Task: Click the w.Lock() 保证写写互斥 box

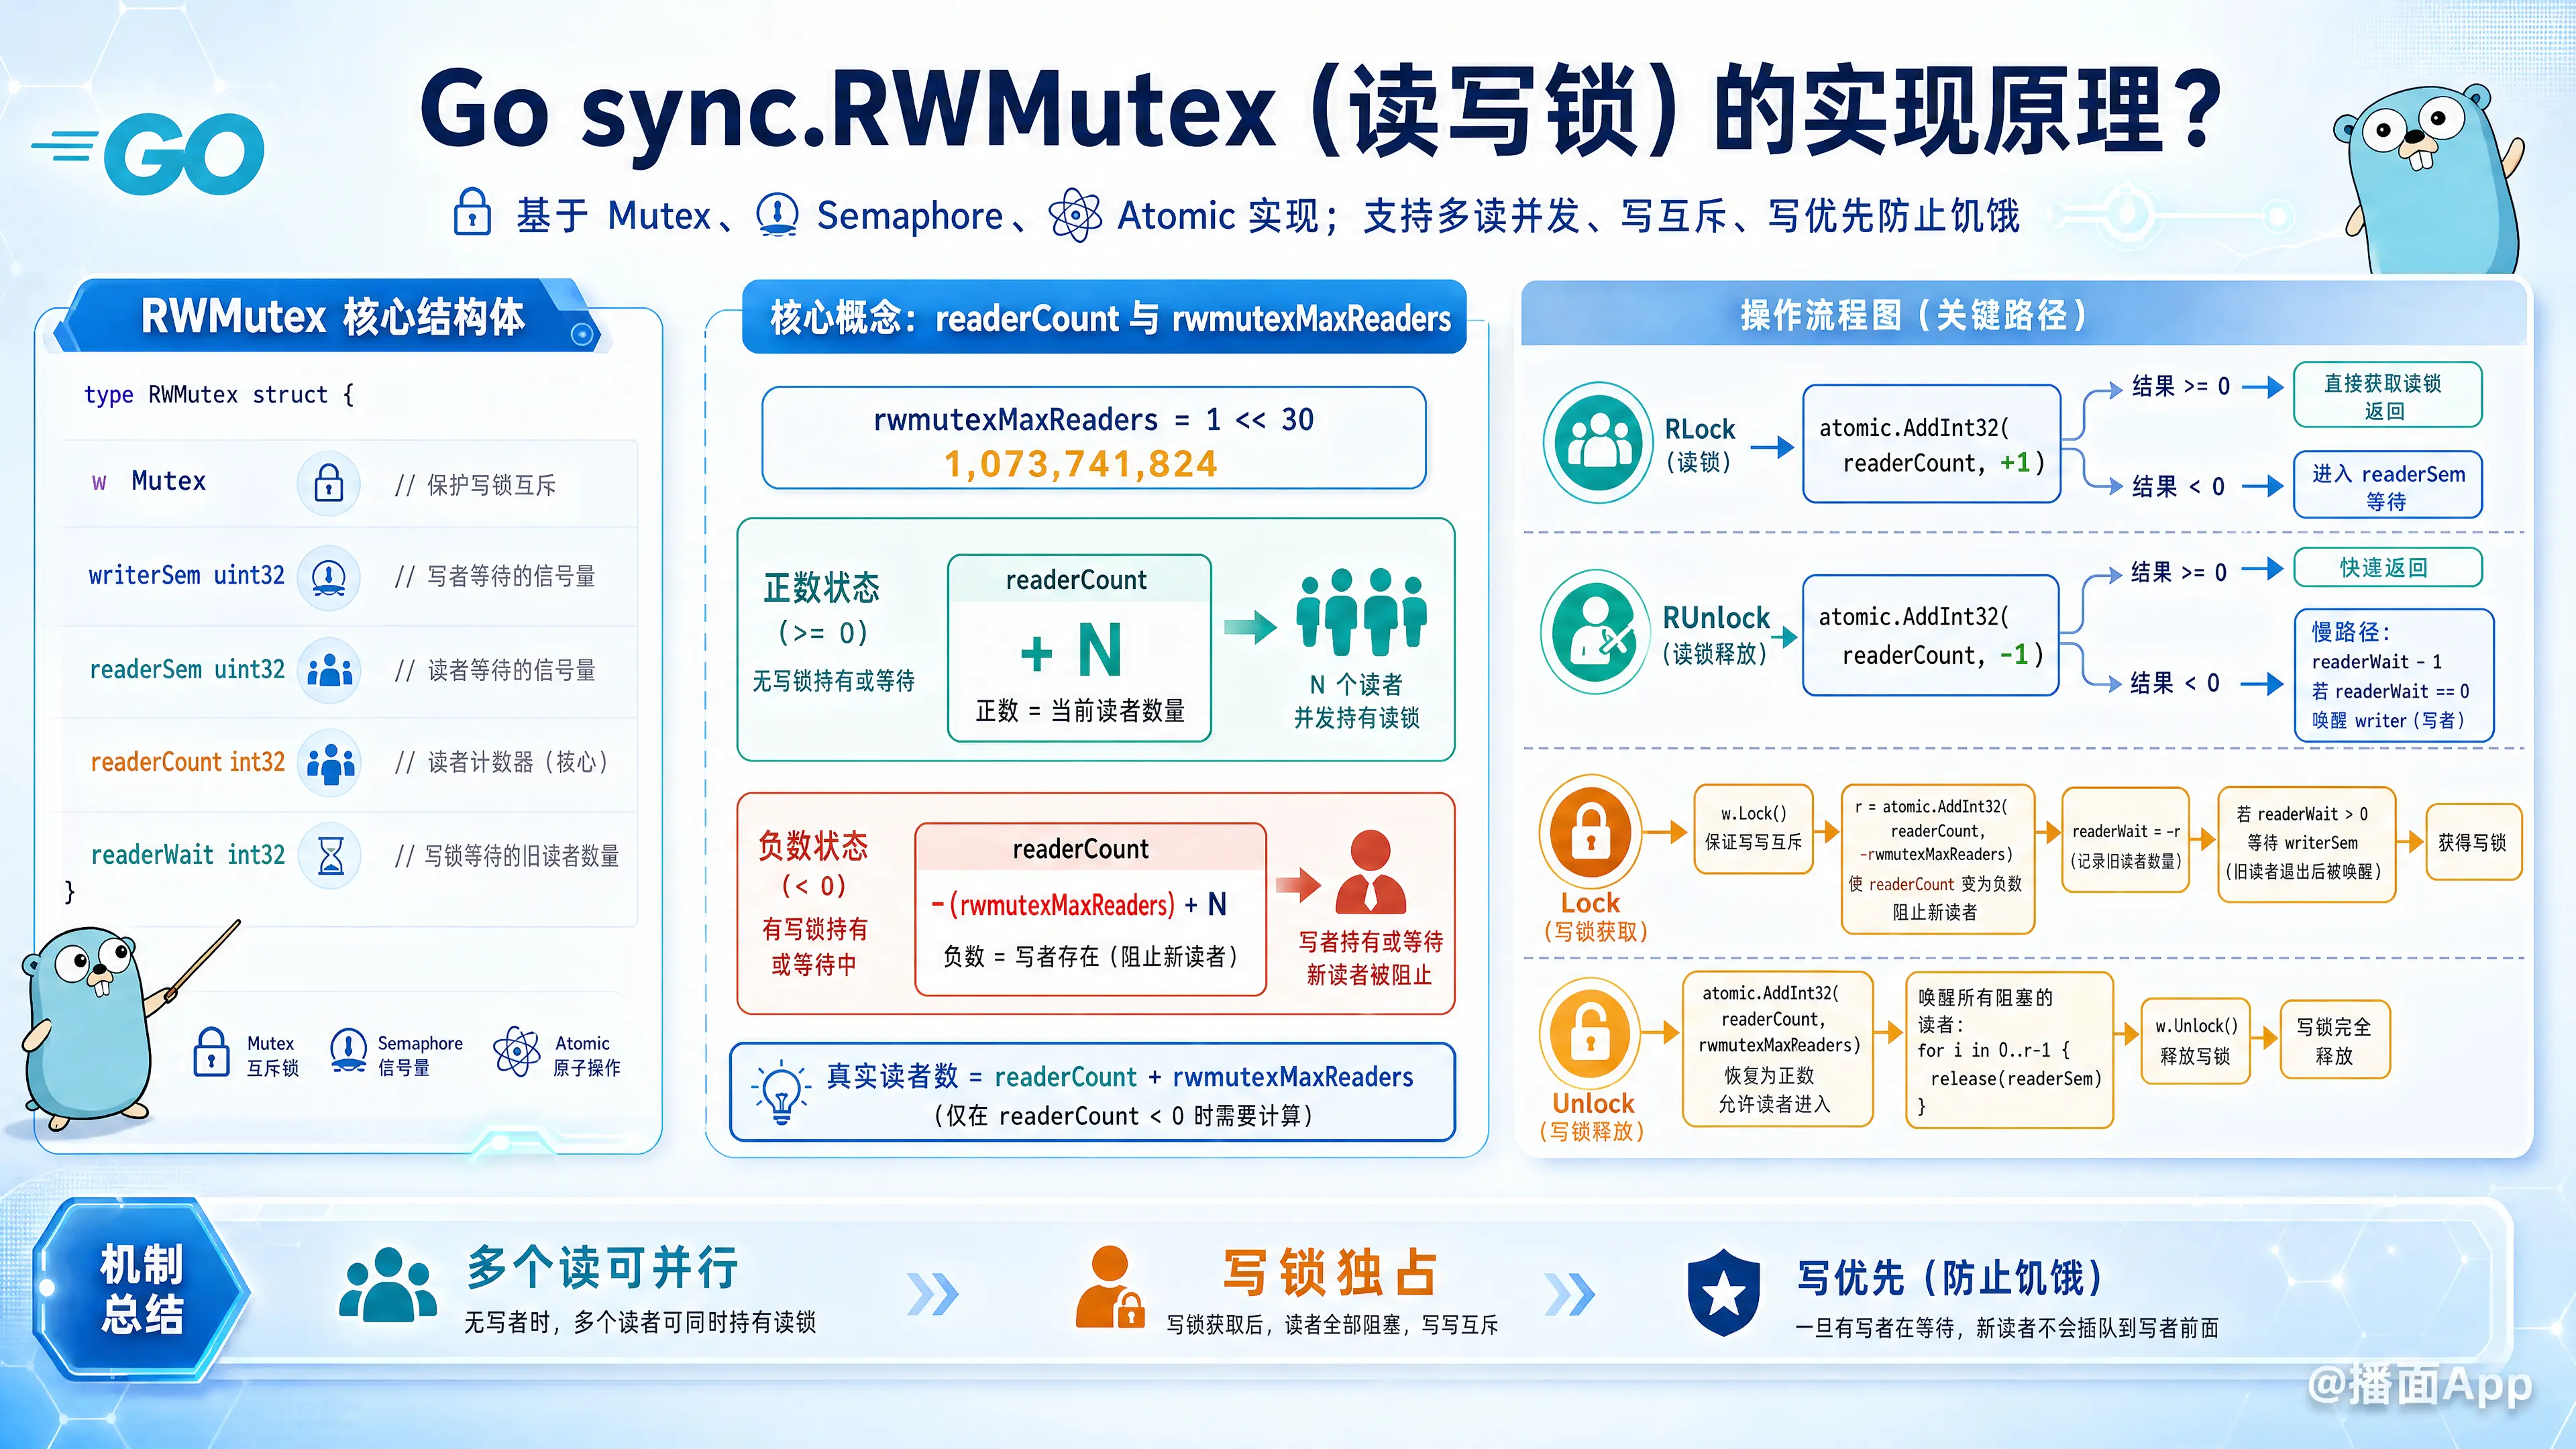Action: pos(1754,829)
